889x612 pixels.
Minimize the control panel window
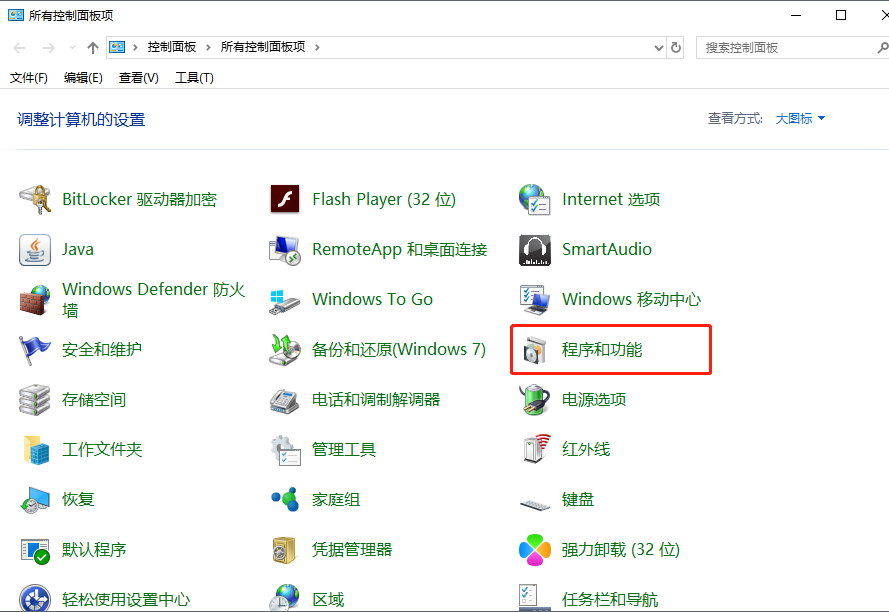tap(796, 15)
